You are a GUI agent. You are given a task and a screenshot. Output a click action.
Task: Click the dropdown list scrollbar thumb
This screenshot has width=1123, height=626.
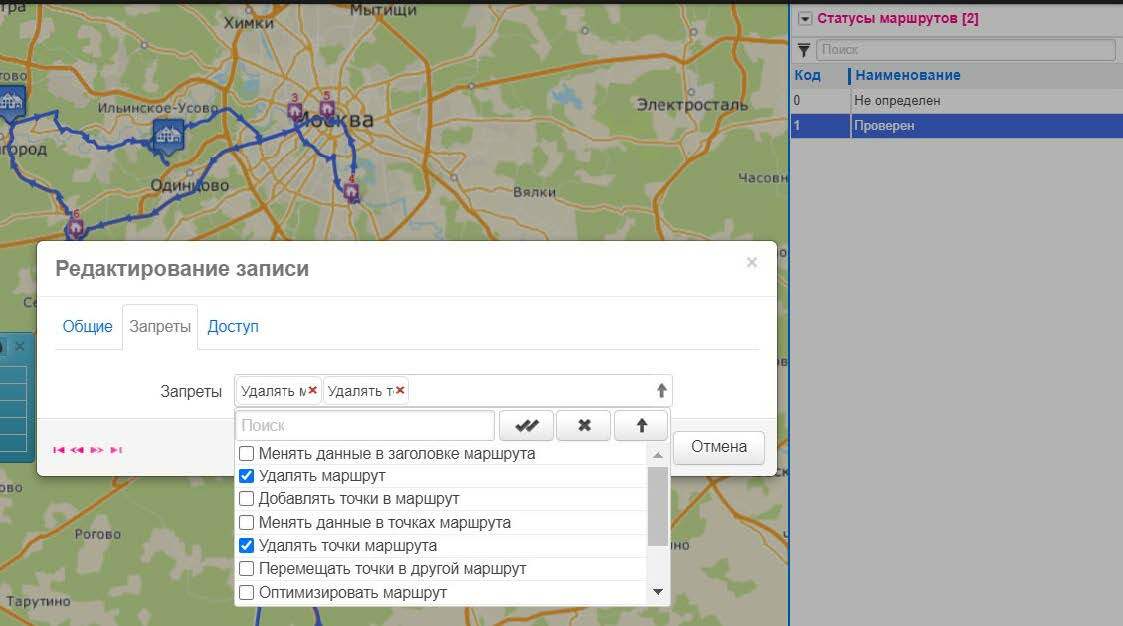pyautogui.click(x=657, y=506)
